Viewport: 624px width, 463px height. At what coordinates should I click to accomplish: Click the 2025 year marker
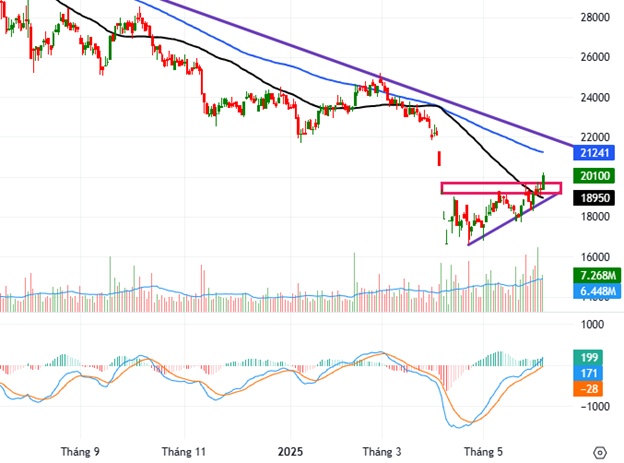[291, 451]
